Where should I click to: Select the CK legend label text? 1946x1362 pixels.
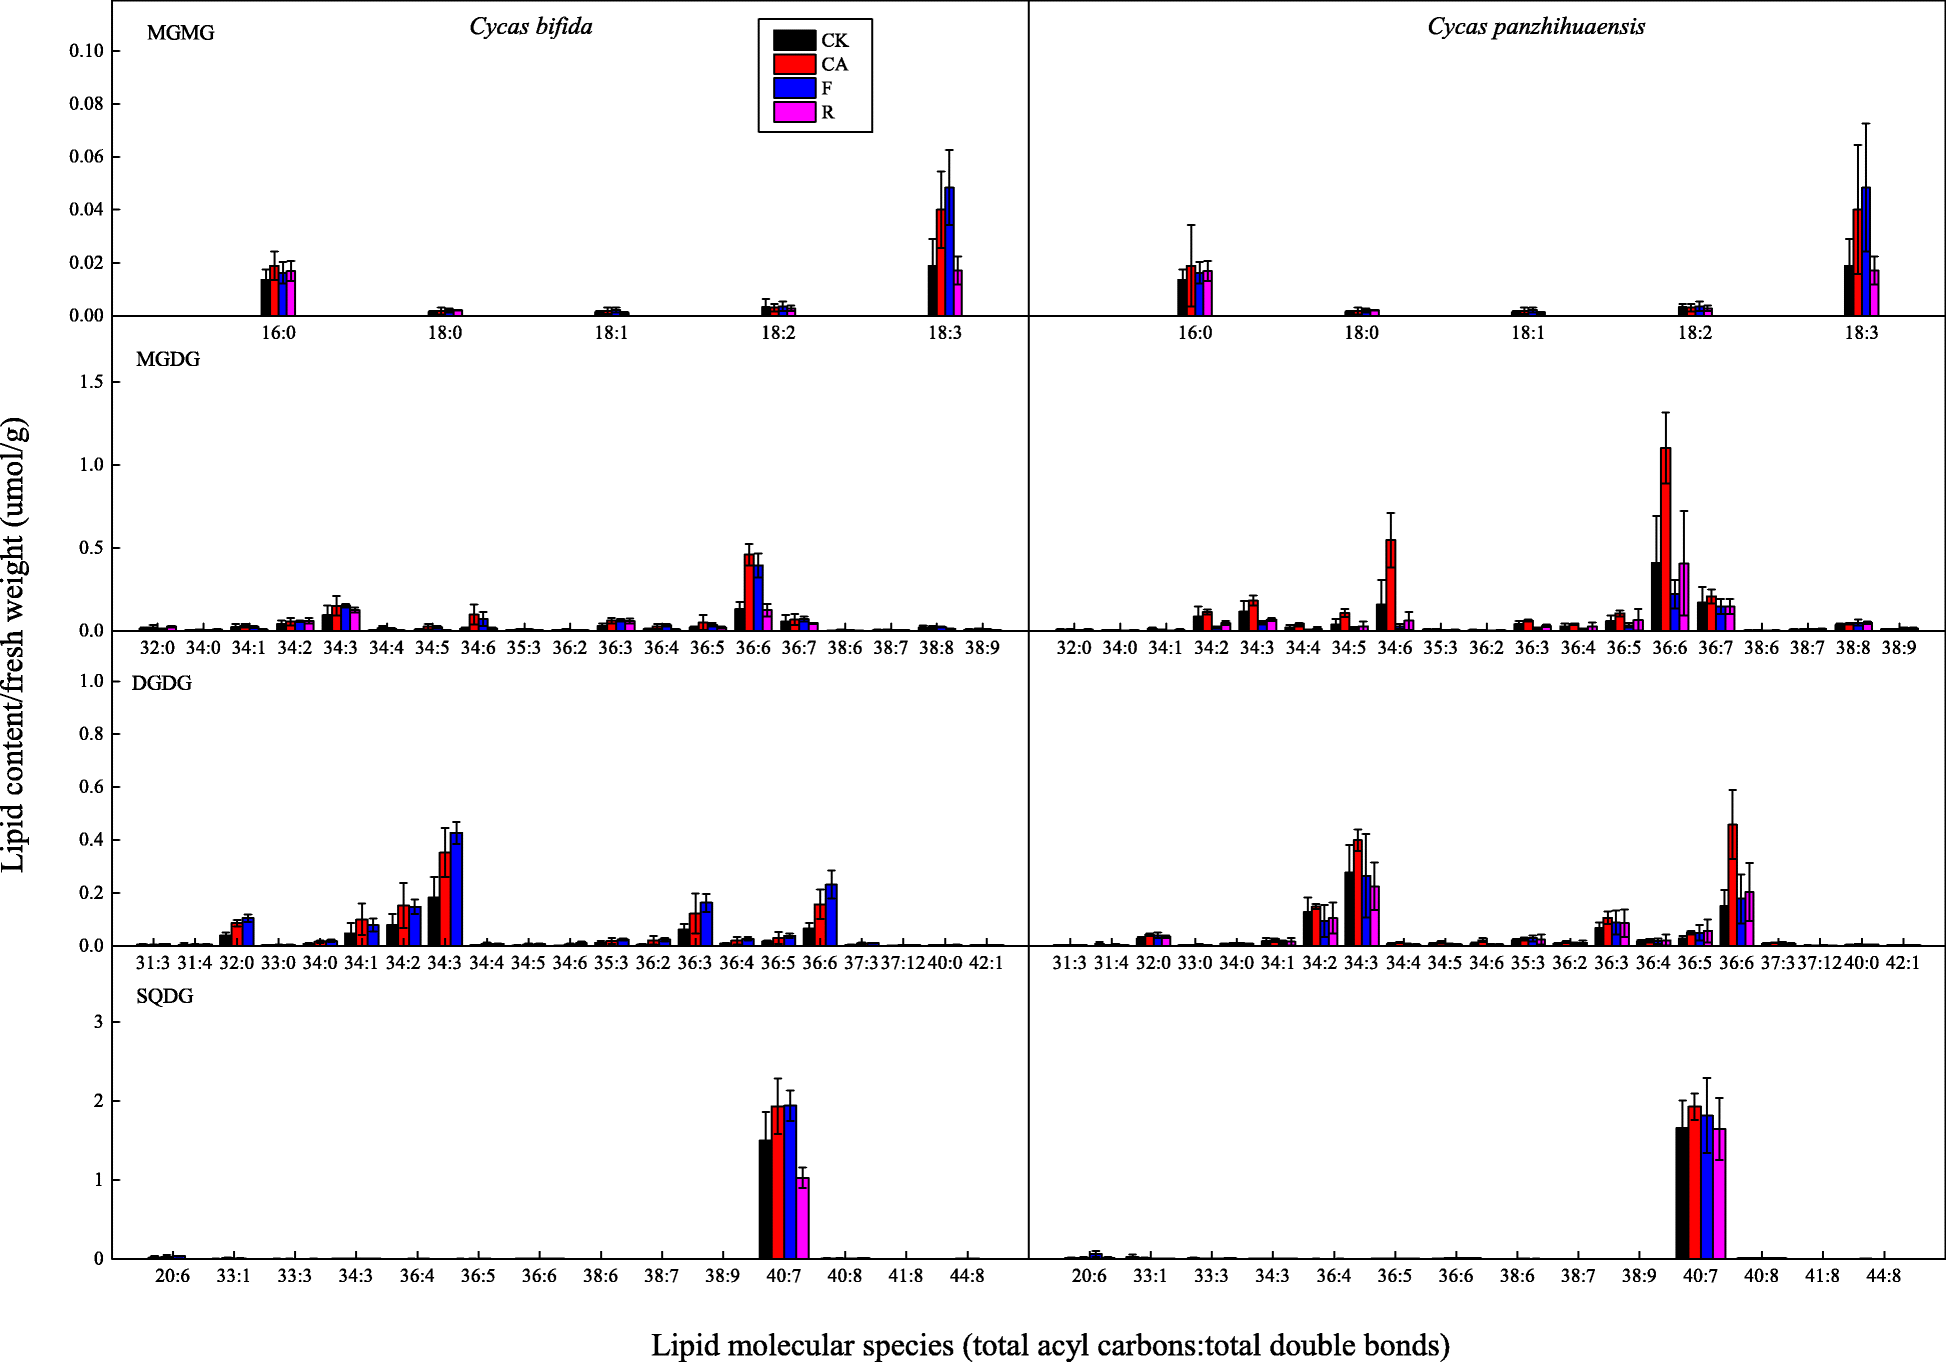(x=835, y=41)
